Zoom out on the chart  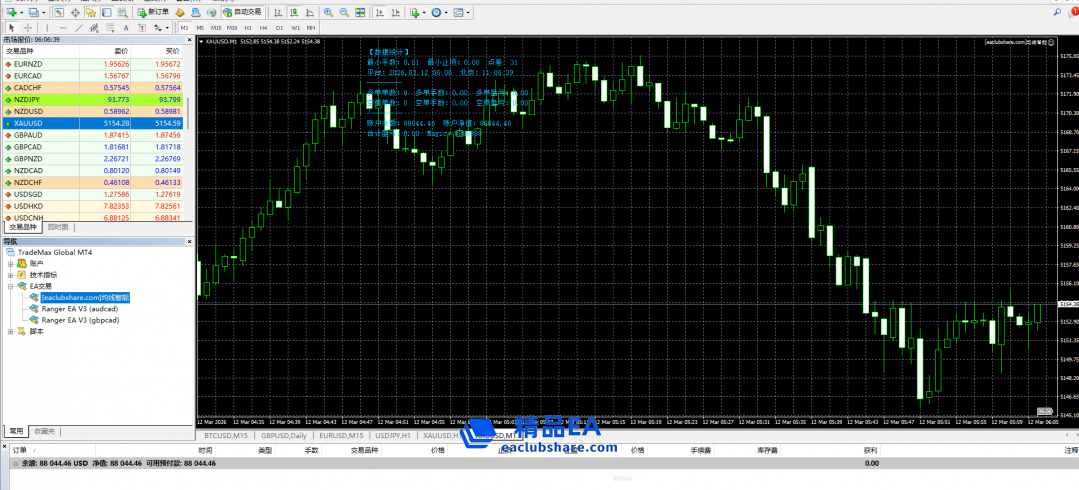[344, 12]
